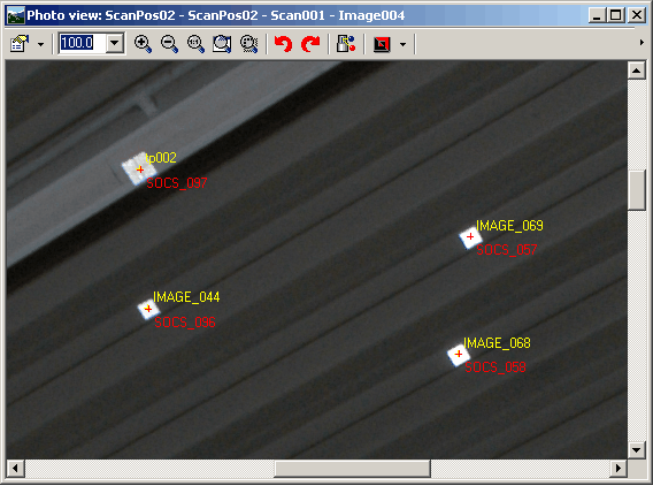Open the dropdown arrow beside properties icon

pyautogui.click(x=41, y=44)
